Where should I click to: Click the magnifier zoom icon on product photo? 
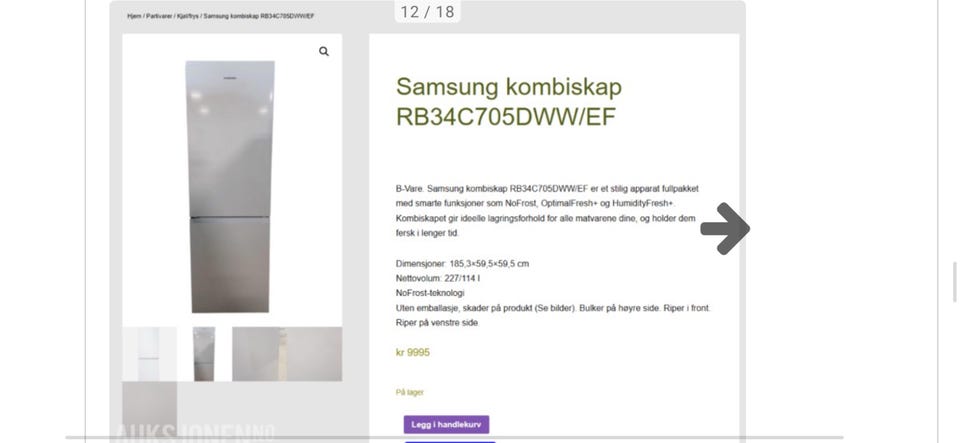tap(324, 51)
